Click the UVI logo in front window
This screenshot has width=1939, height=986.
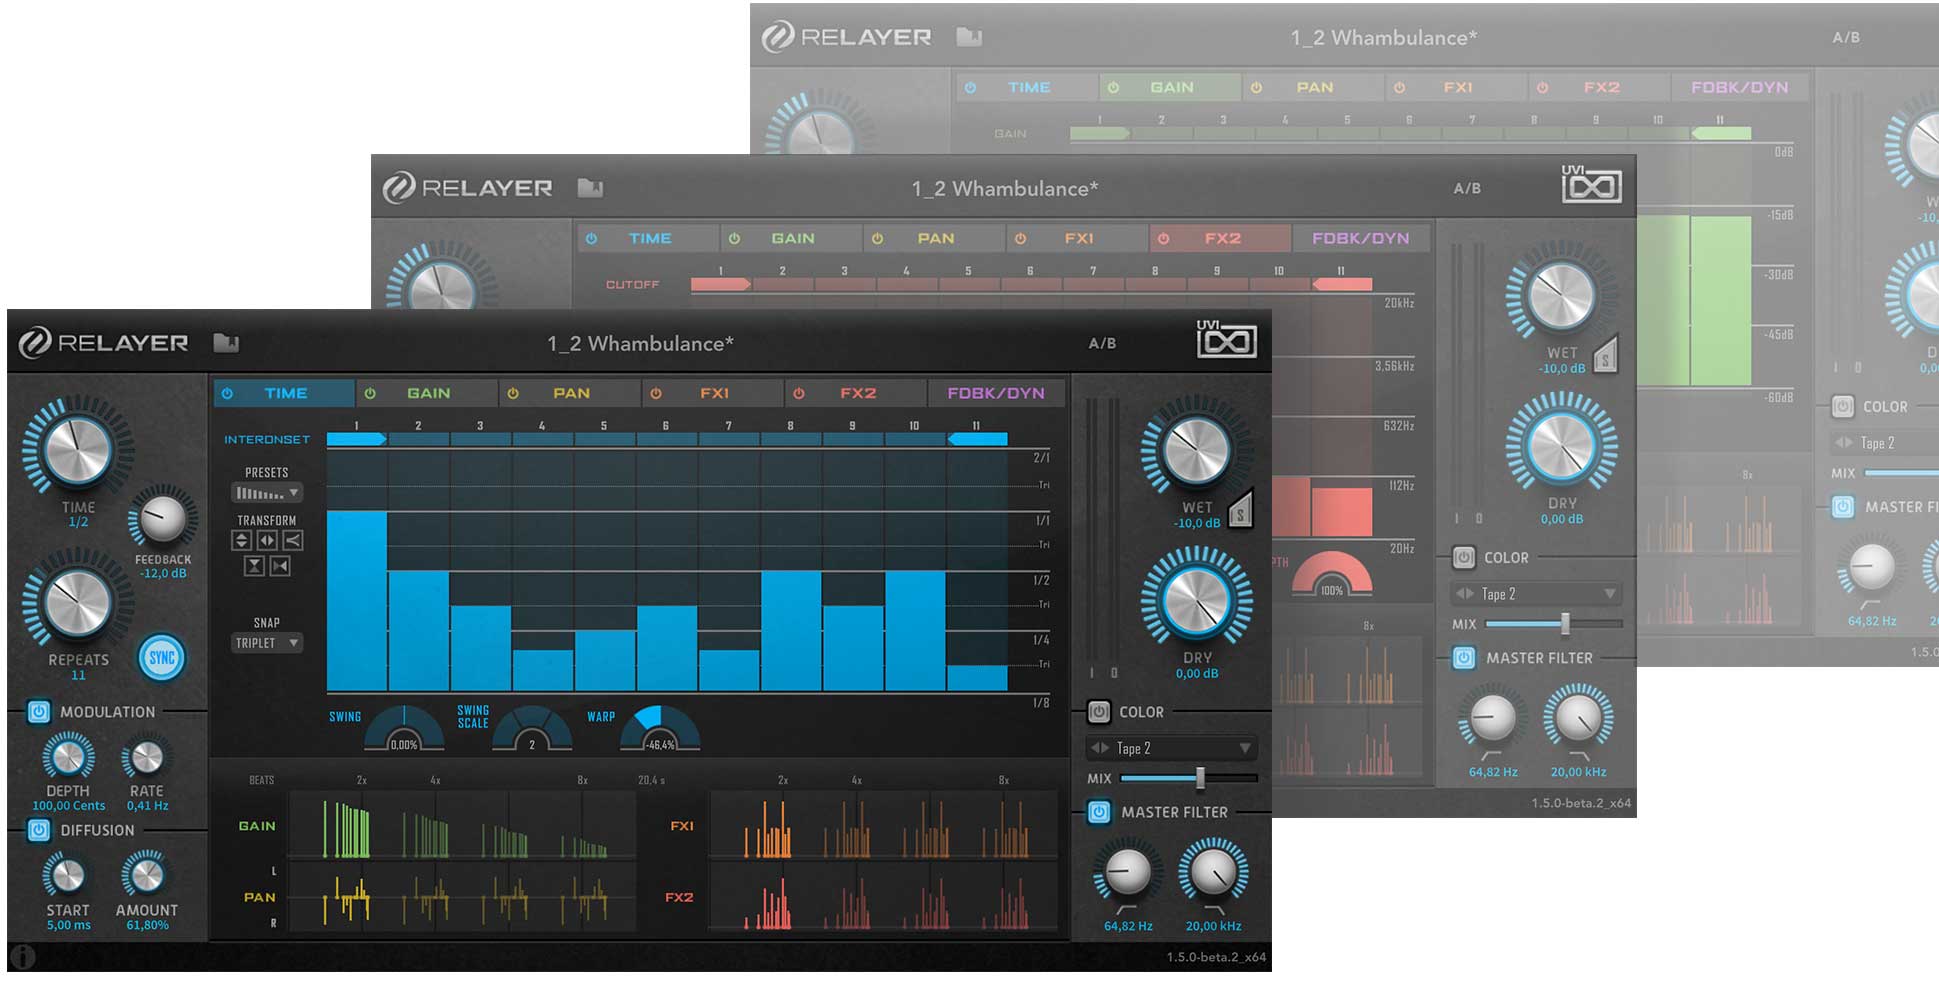point(1226,339)
